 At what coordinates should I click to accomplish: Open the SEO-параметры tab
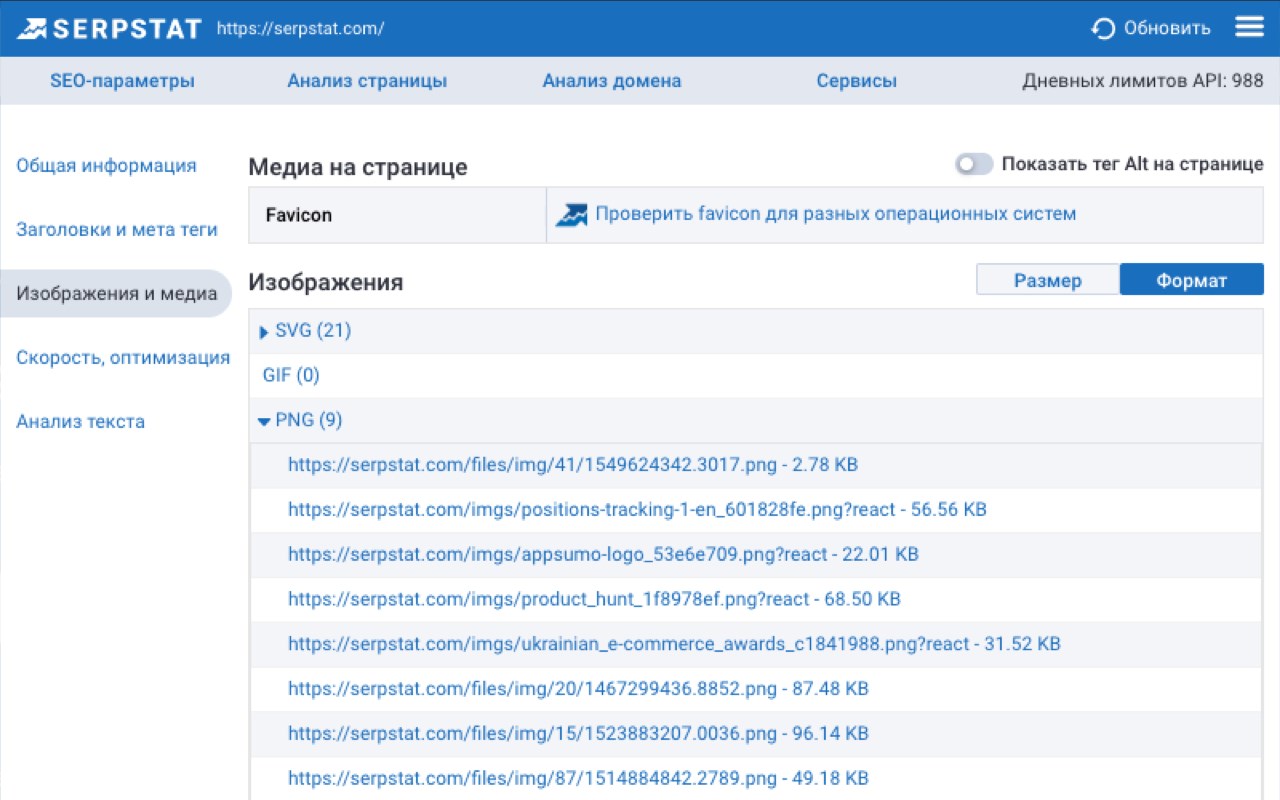click(122, 81)
